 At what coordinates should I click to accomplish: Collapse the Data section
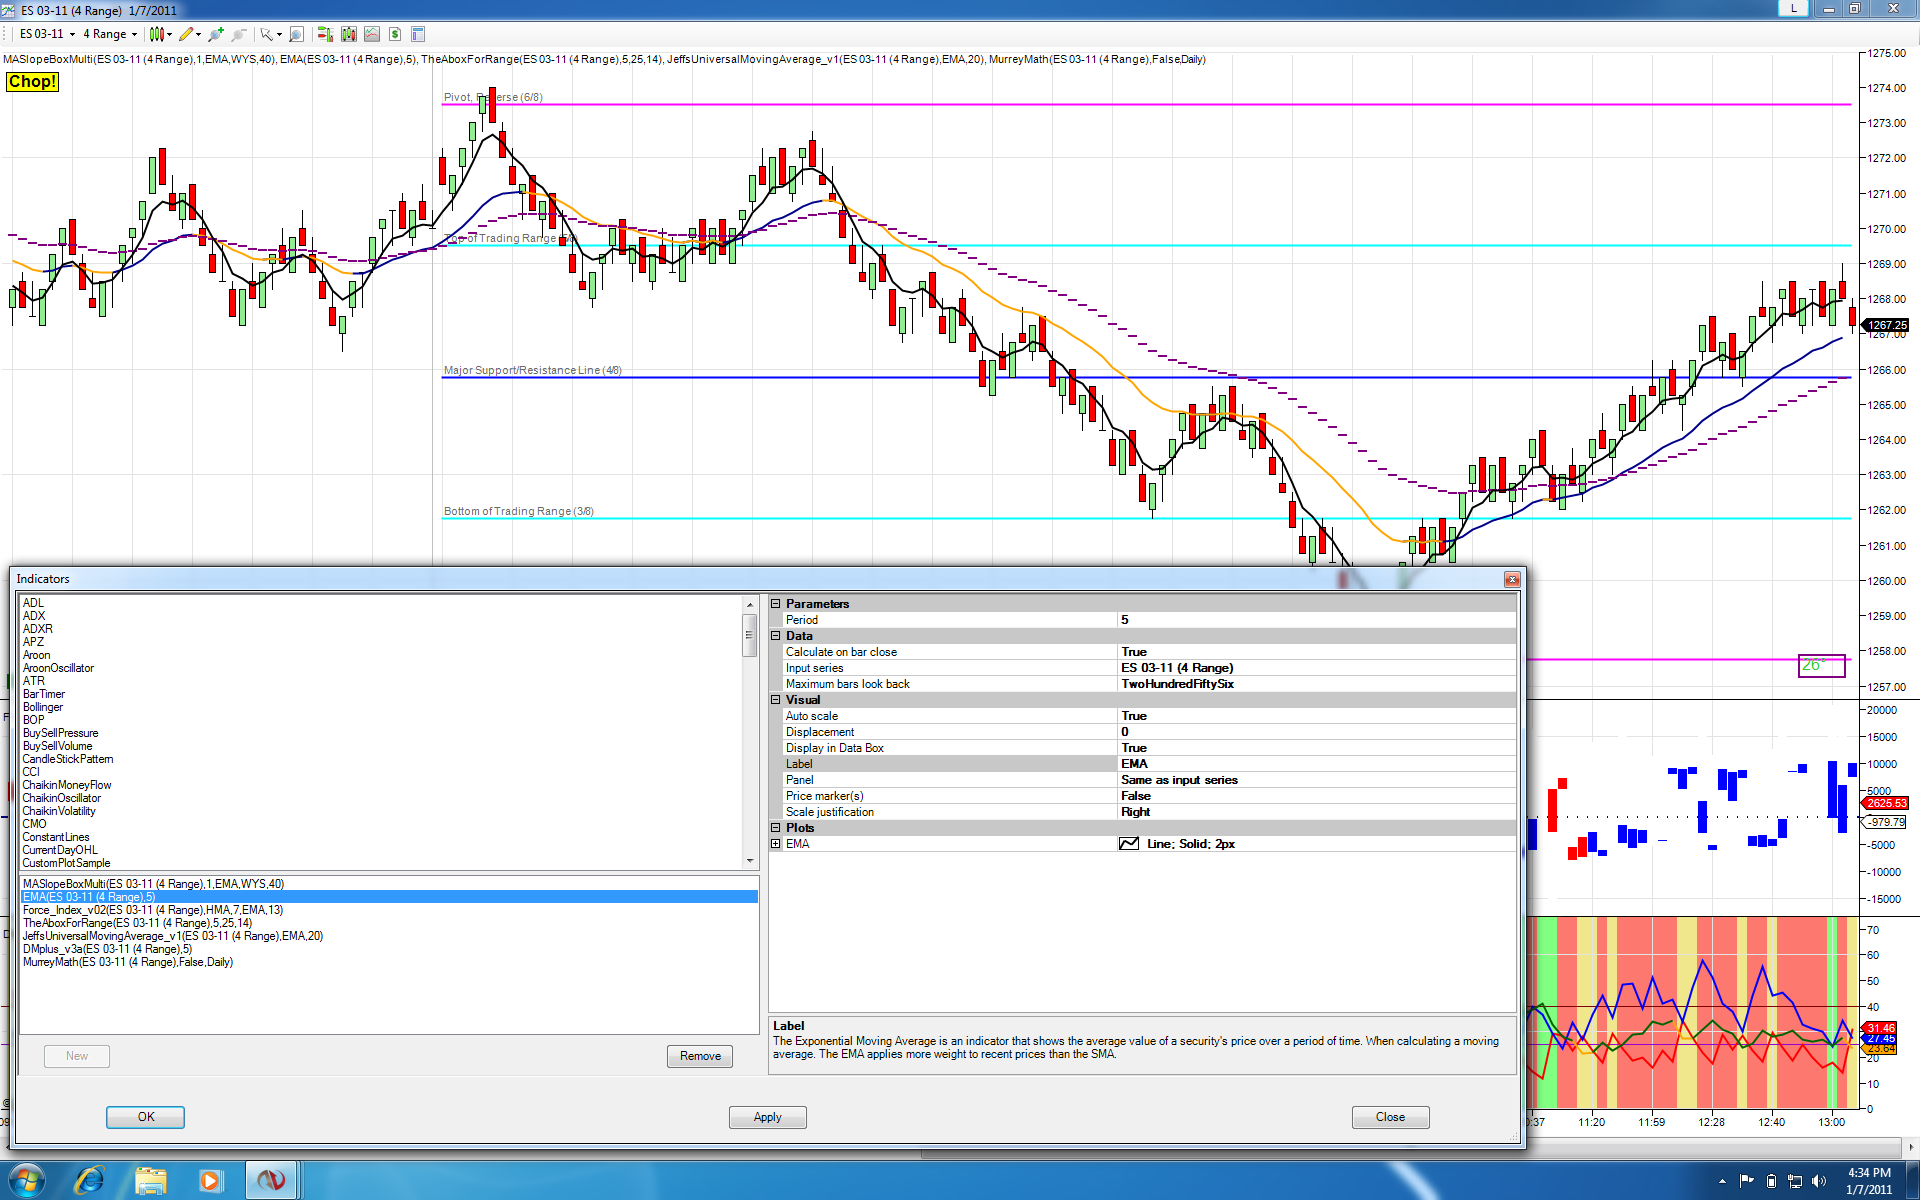coord(776,636)
